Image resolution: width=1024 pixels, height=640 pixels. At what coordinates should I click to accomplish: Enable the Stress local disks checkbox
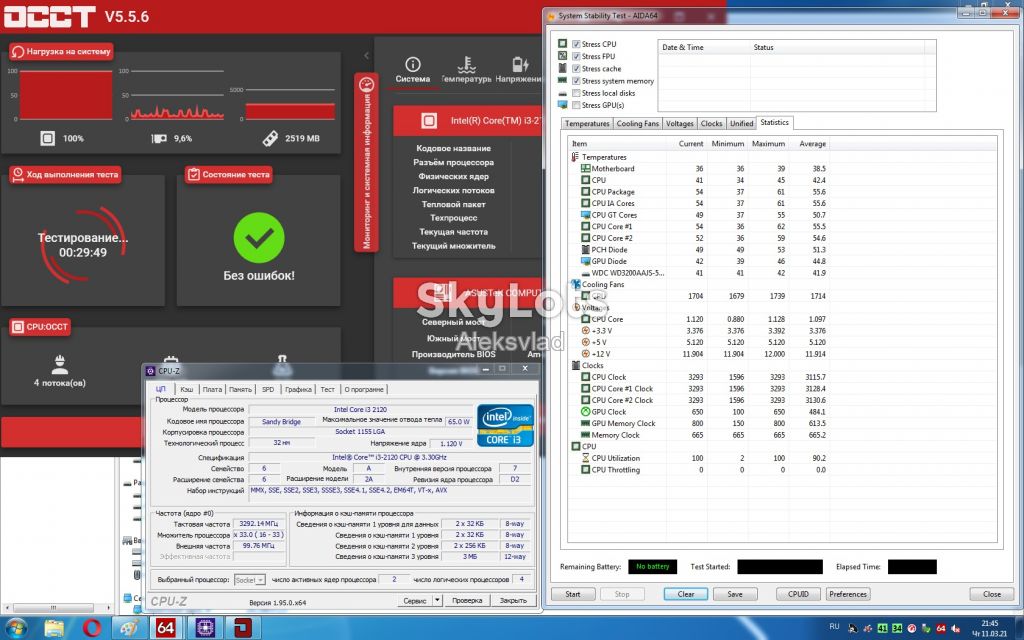coord(576,93)
